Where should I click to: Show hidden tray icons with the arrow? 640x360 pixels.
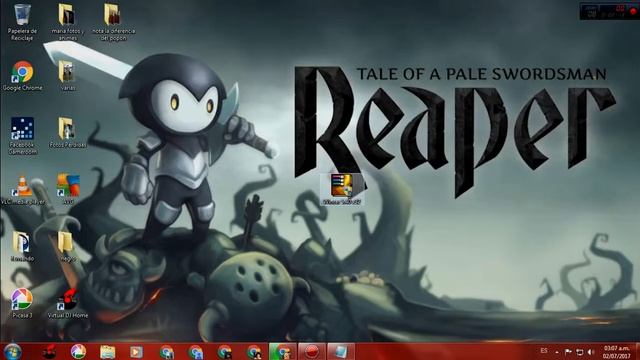557,351
